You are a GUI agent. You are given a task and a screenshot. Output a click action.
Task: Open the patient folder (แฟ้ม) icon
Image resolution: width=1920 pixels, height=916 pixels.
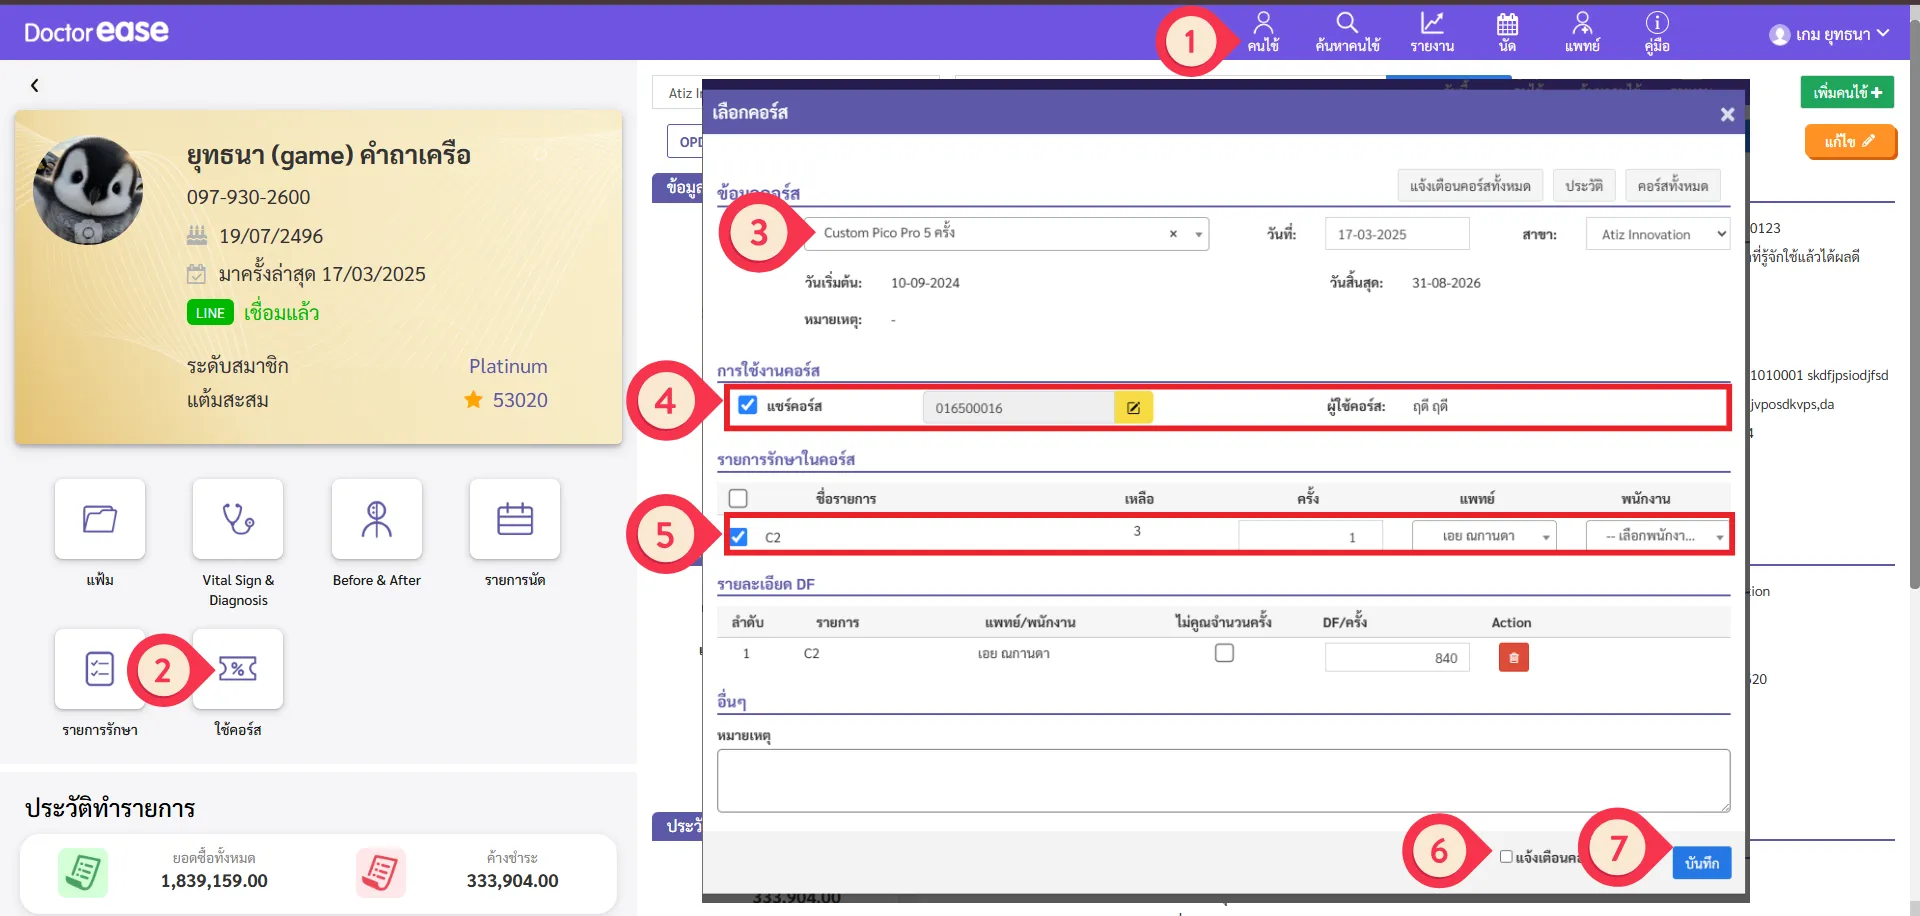point(100,519)
